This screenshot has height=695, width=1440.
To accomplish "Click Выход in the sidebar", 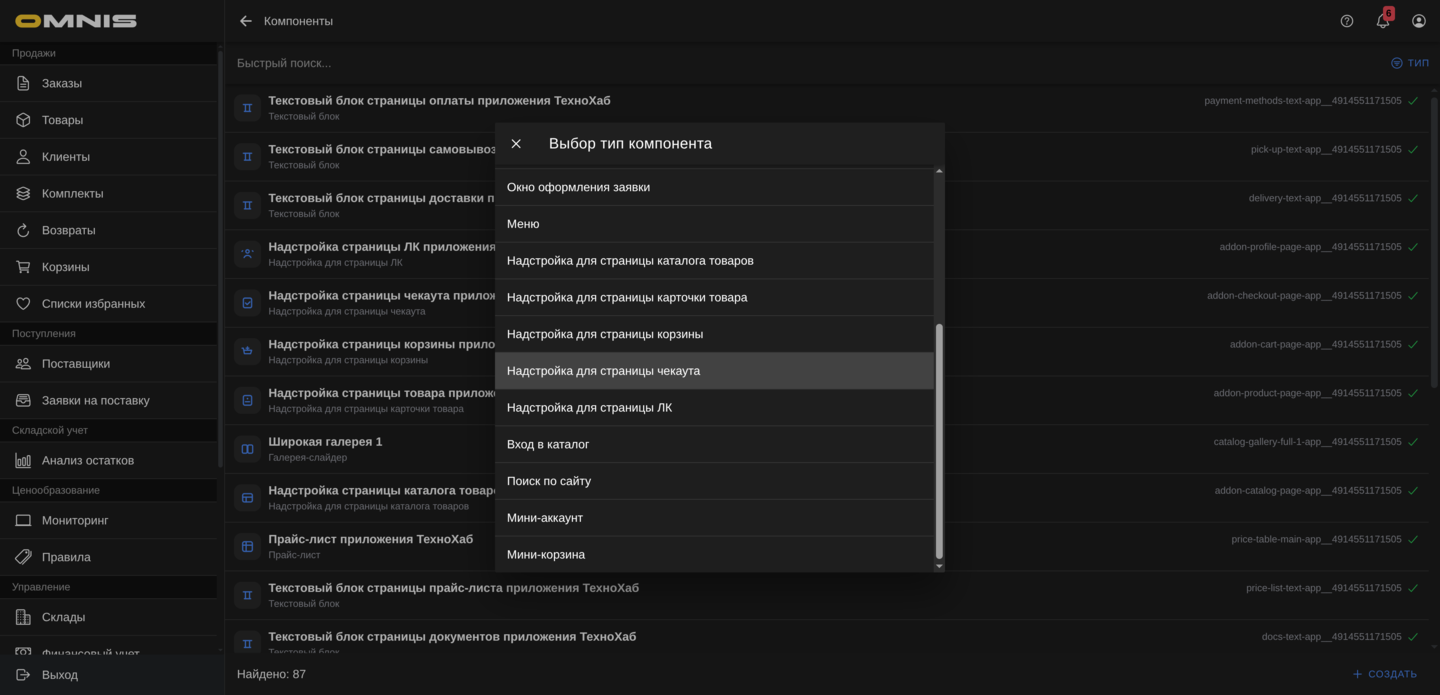I will point(60,675).
